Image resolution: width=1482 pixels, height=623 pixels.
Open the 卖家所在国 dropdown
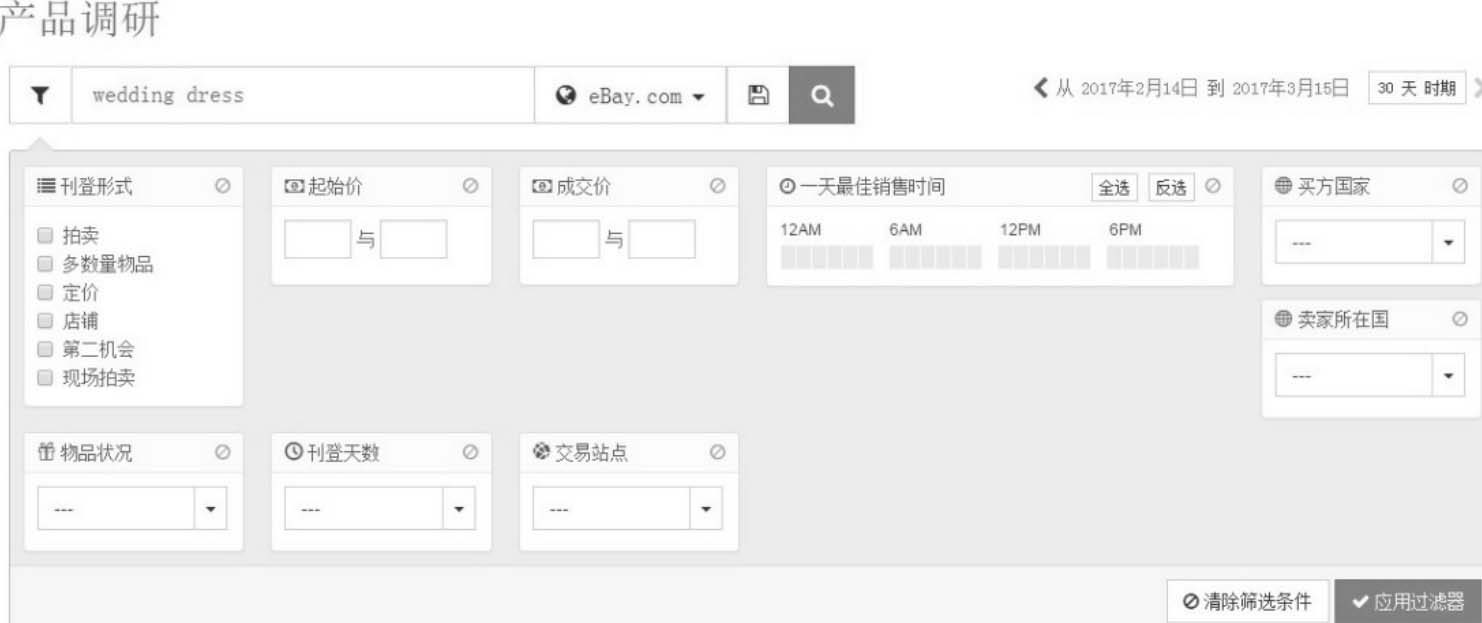point(1369,375)
